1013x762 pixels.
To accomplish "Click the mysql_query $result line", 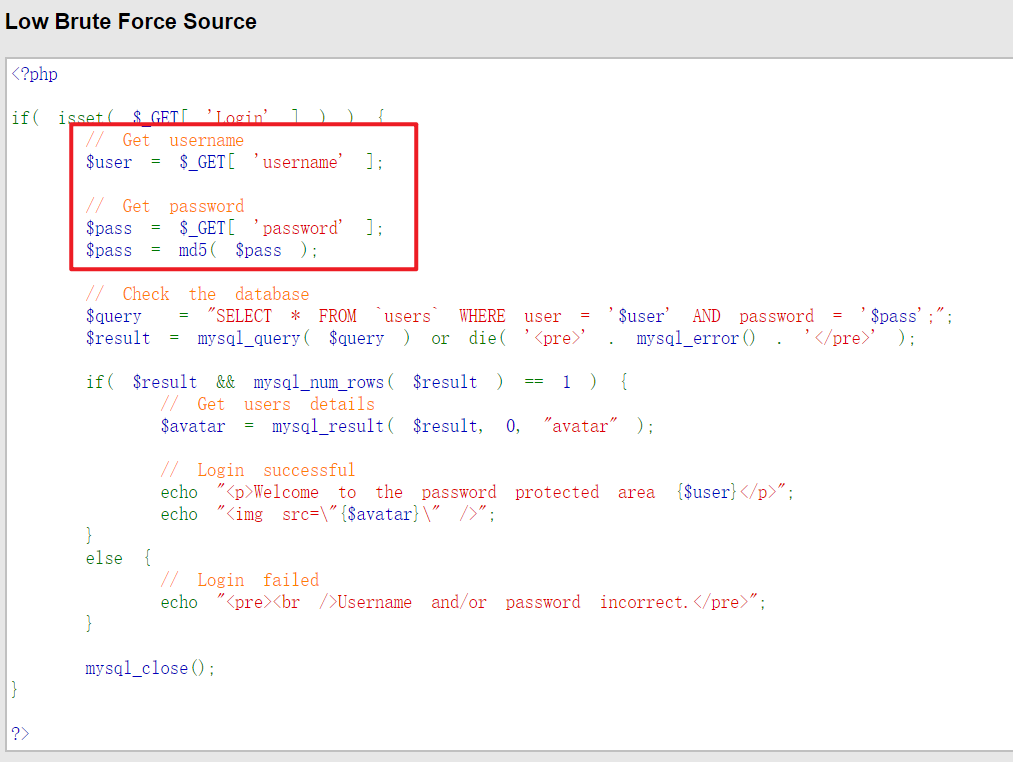I will click(501, 338).
